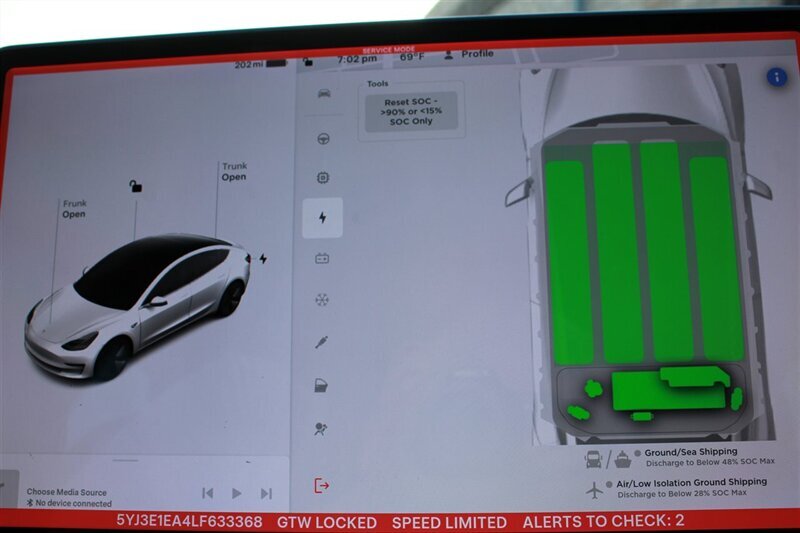
Task: Tap Choose Media Source
Action: pos(67,492)
